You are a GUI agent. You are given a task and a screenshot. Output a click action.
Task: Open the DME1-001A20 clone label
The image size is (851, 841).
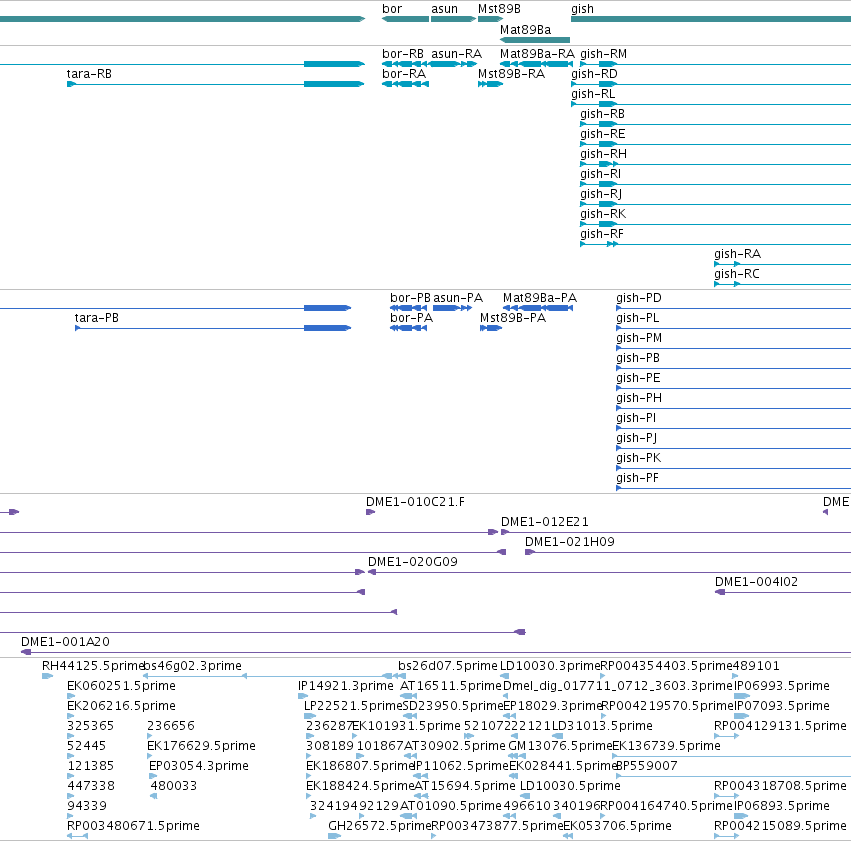click(65, 642)
